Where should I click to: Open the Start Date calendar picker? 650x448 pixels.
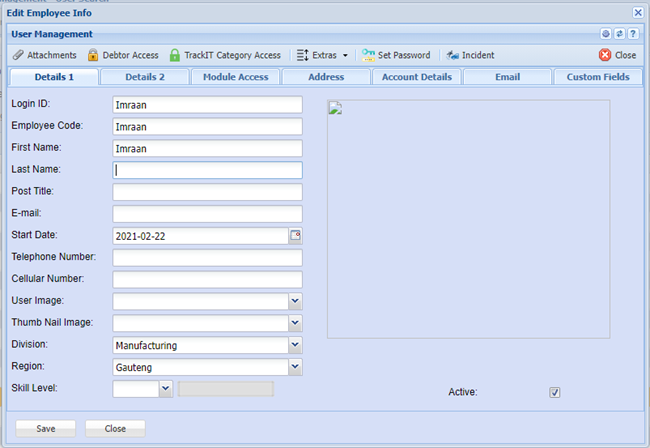(295, 236)
